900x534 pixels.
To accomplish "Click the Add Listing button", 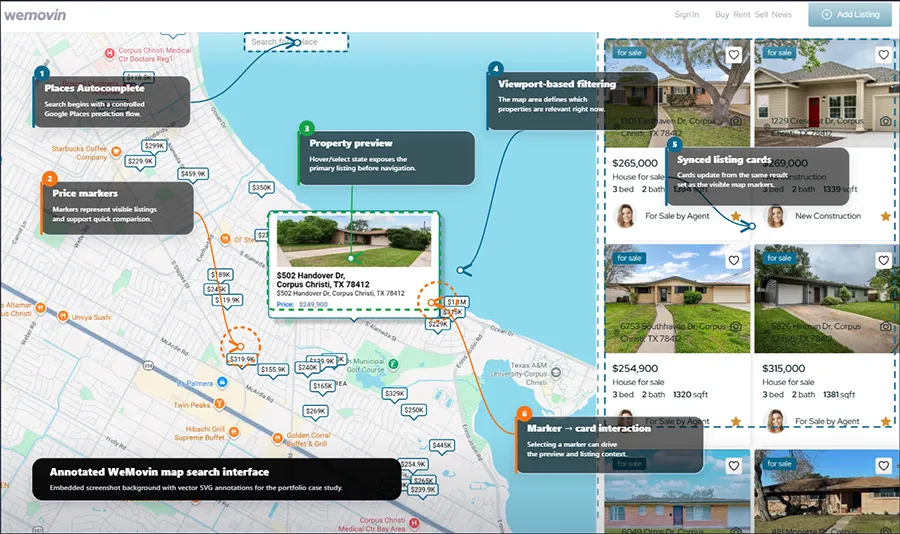I will tap(850, 14).
